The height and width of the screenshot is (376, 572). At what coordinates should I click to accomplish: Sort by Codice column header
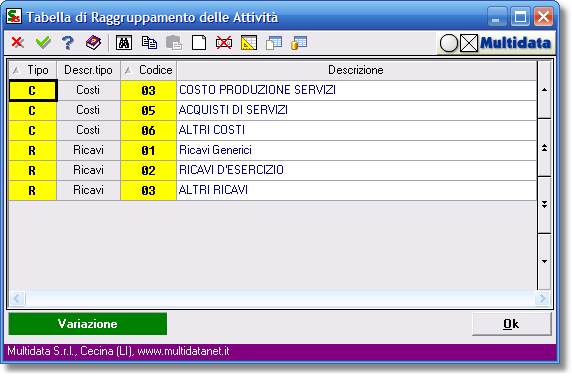coord(148,70)
